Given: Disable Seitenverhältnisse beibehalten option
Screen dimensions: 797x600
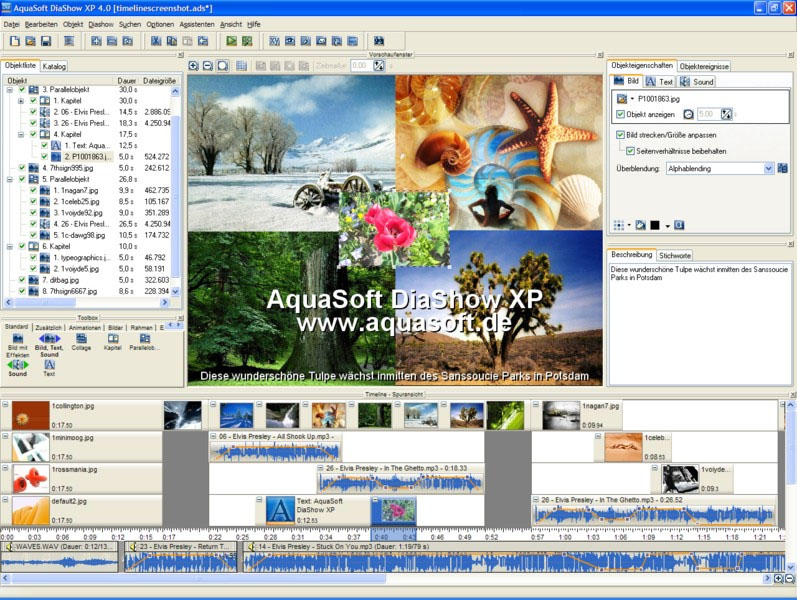Looking at the screenshot, I should 630,151.
